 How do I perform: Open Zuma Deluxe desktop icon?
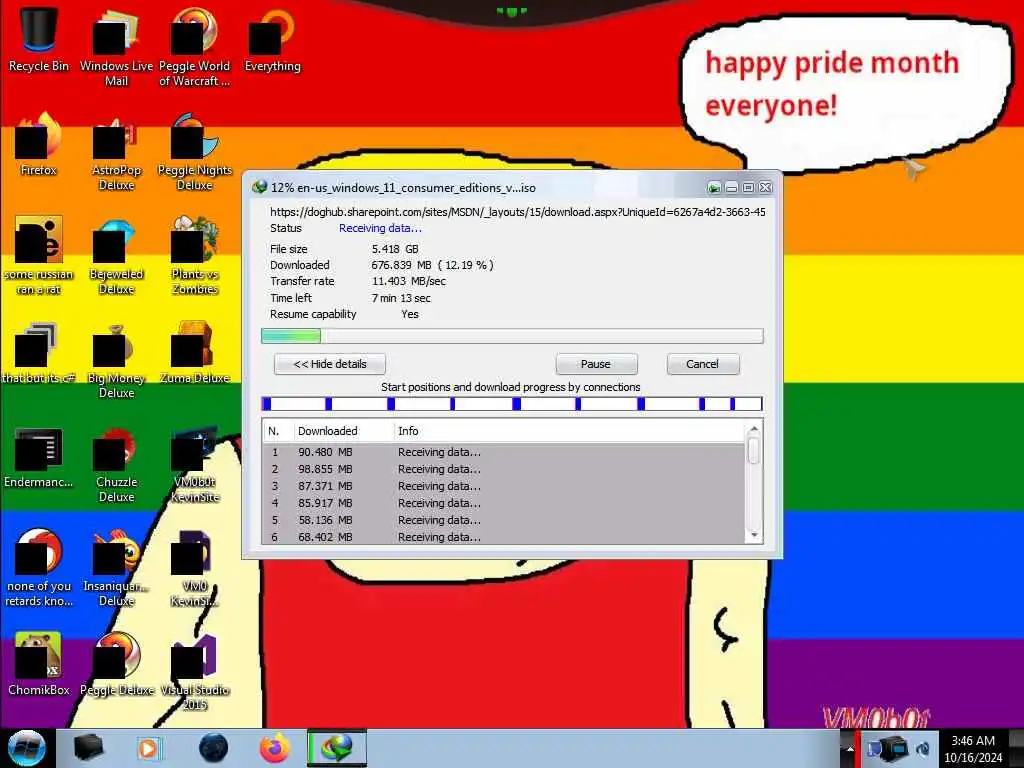point(195,351)
